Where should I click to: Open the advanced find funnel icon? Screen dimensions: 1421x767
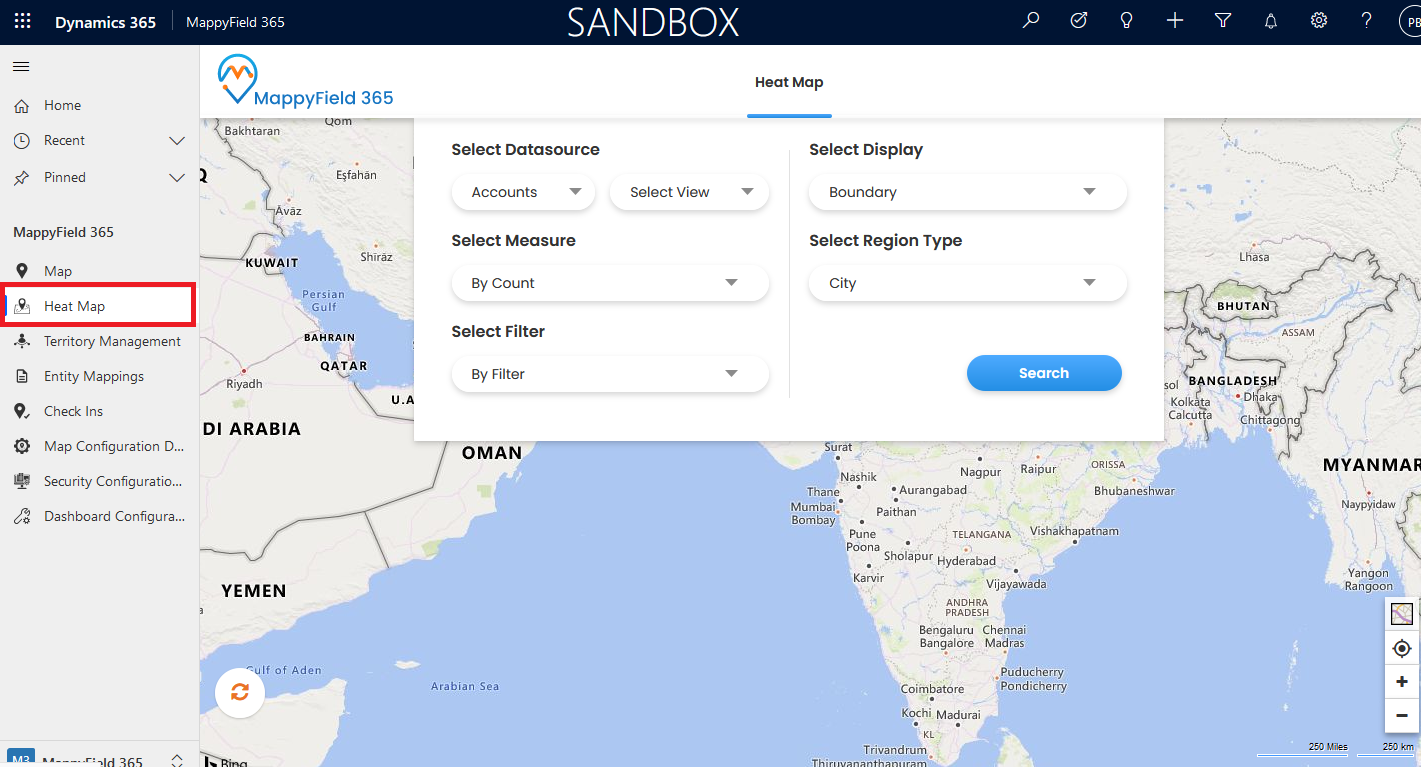pos(1223,20)
